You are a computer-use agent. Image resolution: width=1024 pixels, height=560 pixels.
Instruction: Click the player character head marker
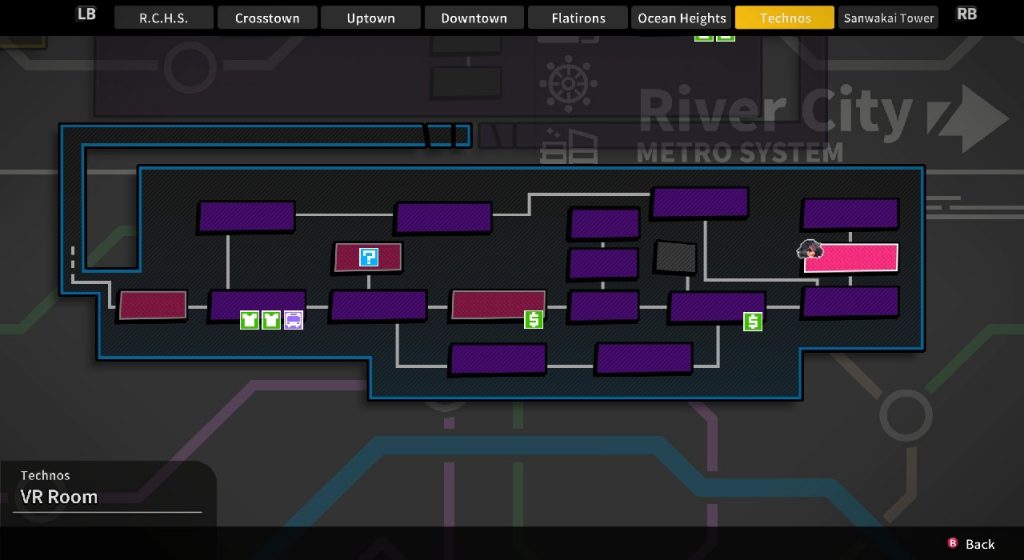pos(810,249)
